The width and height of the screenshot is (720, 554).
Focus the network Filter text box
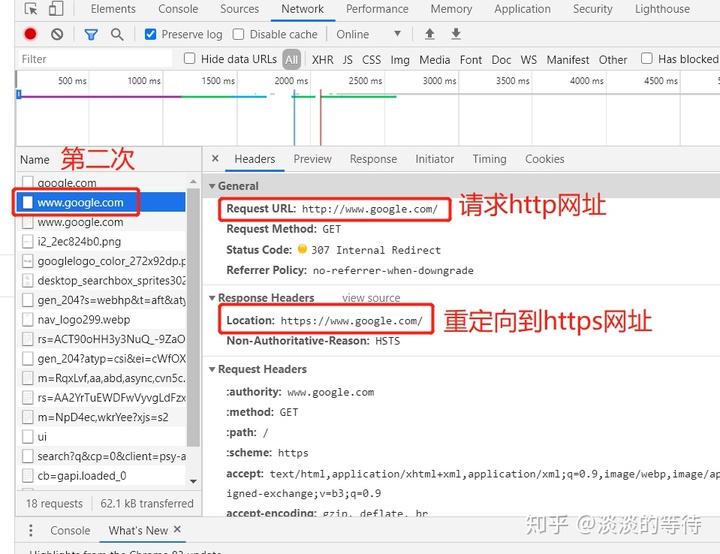pos(94,59)
